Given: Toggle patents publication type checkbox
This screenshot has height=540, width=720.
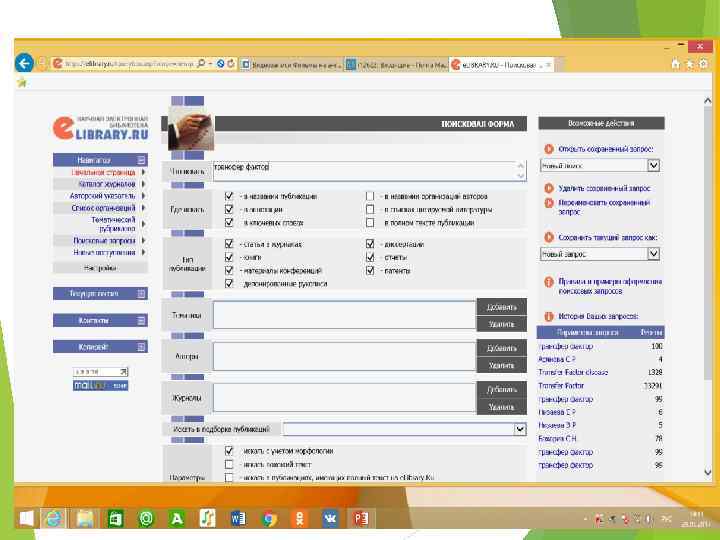Looking at the screenshot, I should pyautogui.click(x=370, y=270).
